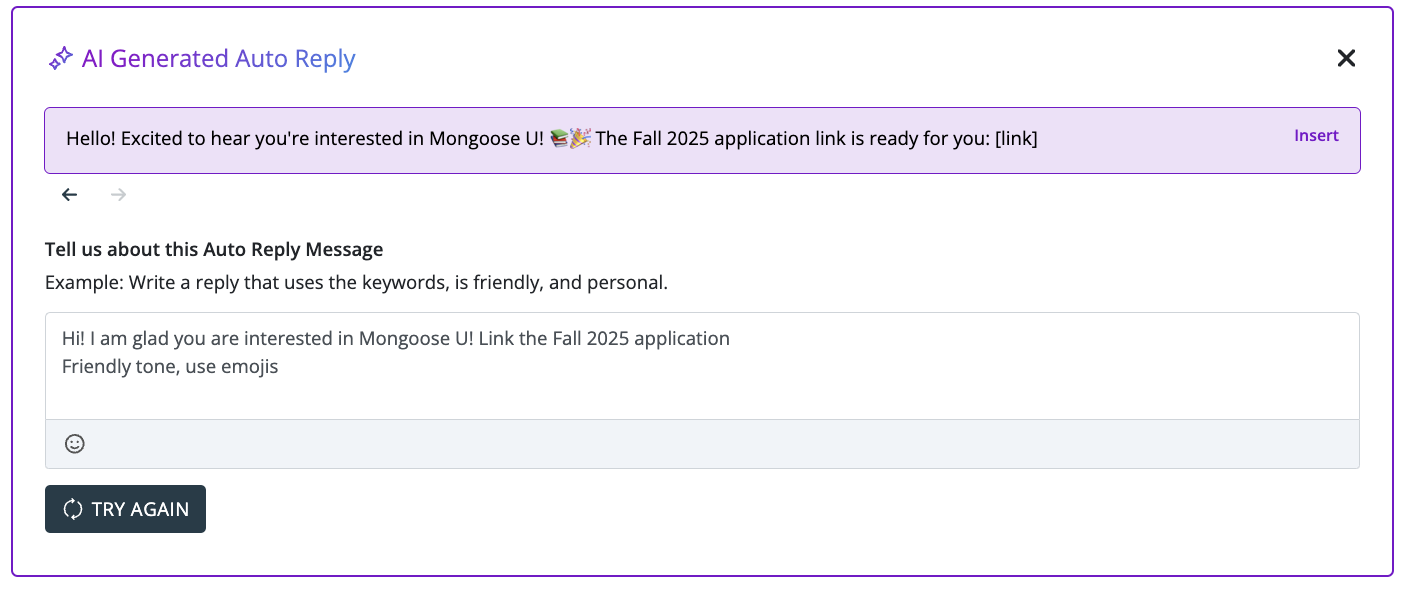Click the 'Hi! I am glad' line in the prompt

[x=395, y=338]
